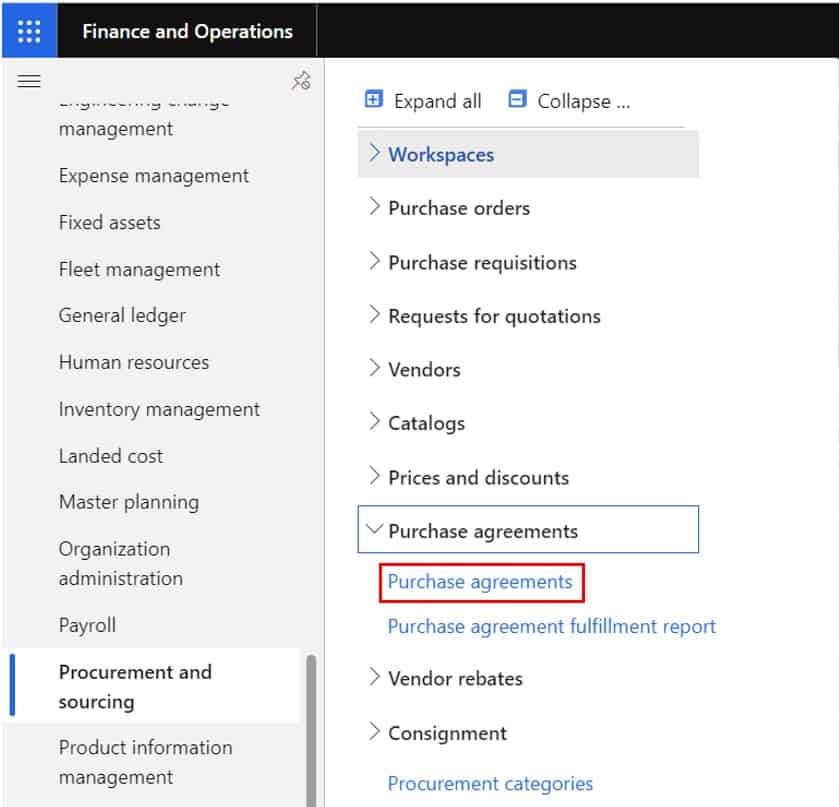Open the Purchase agreement fulfillment report
The height and width of the screenshot is (807, 839).
pos(550,626)
